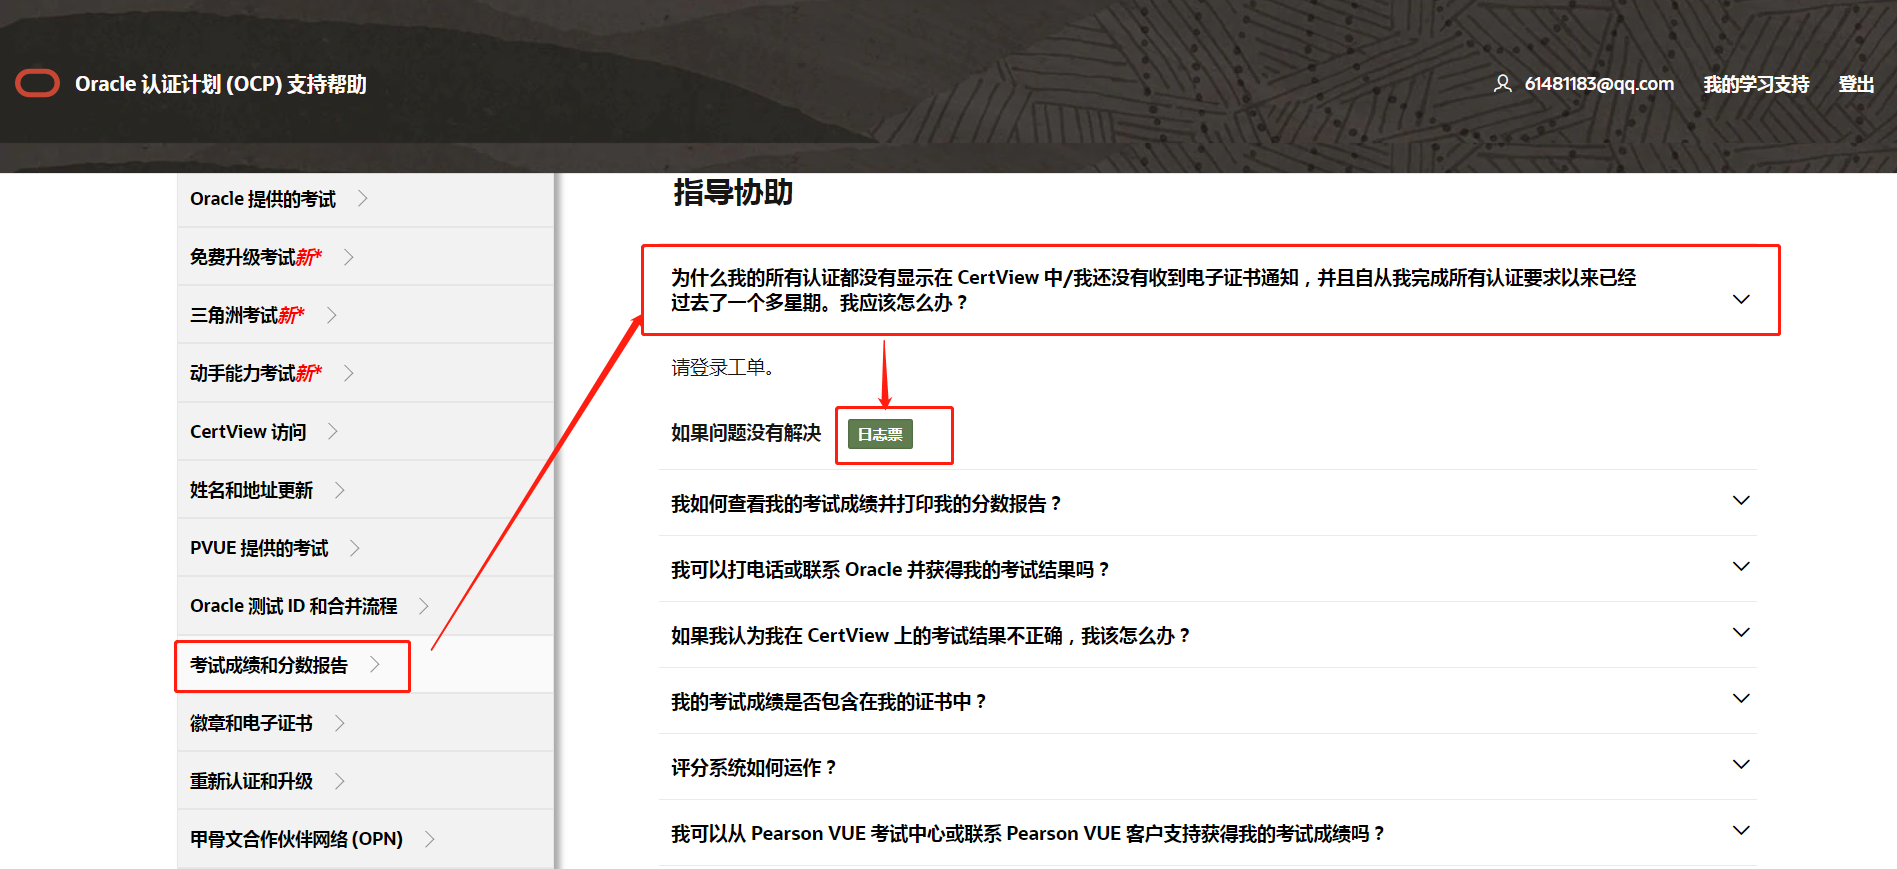Open the 动手能力考试 sidebar item
This screenshot has height=869, width=1897.
click(x=365, y=373)
